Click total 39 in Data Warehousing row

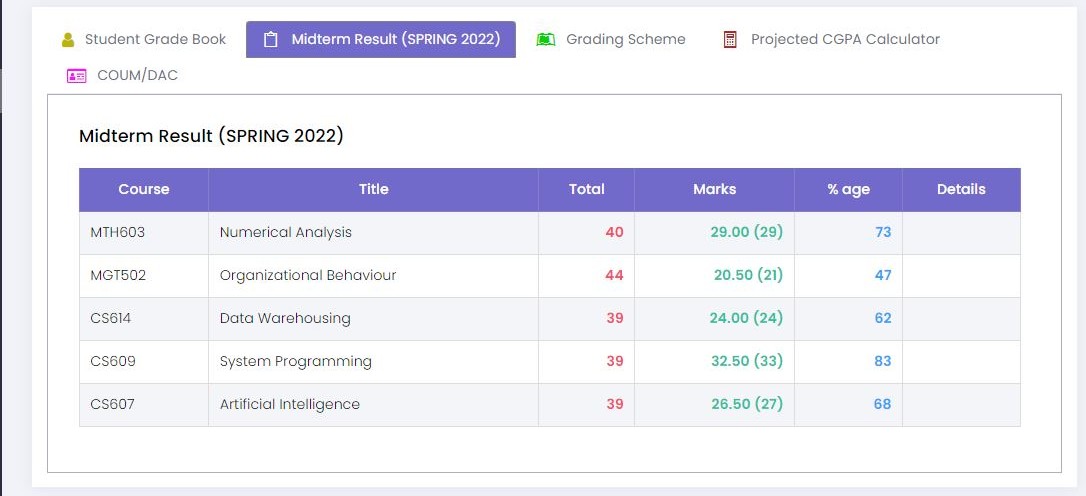pyautogui.click(x=614, y=319)
